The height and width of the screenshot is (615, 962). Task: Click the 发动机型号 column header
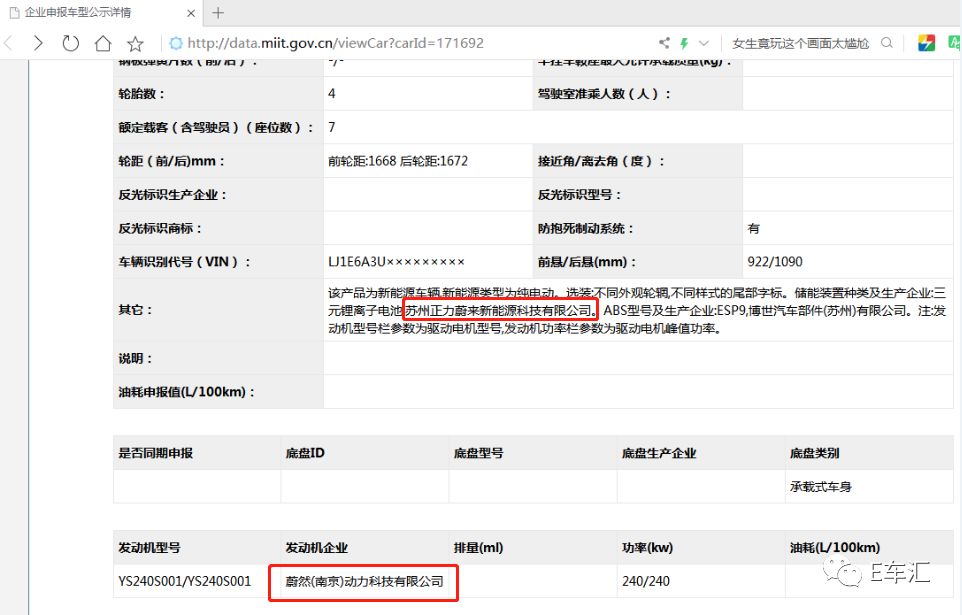click(150, 548)
